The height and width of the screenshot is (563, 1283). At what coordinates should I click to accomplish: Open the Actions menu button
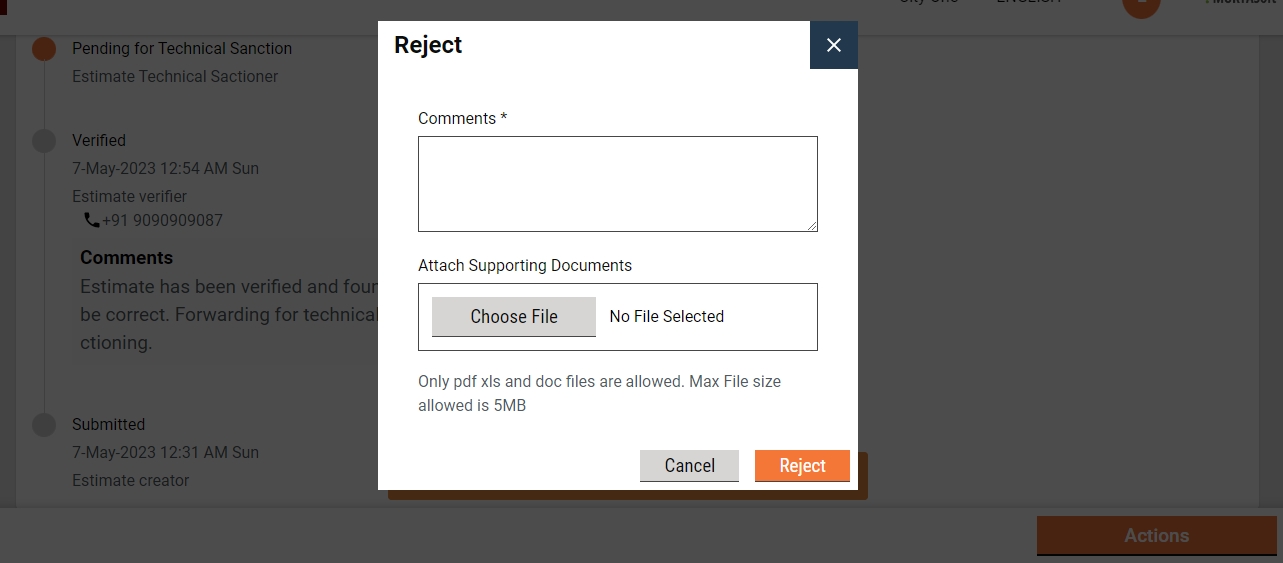coord(1156,536)
